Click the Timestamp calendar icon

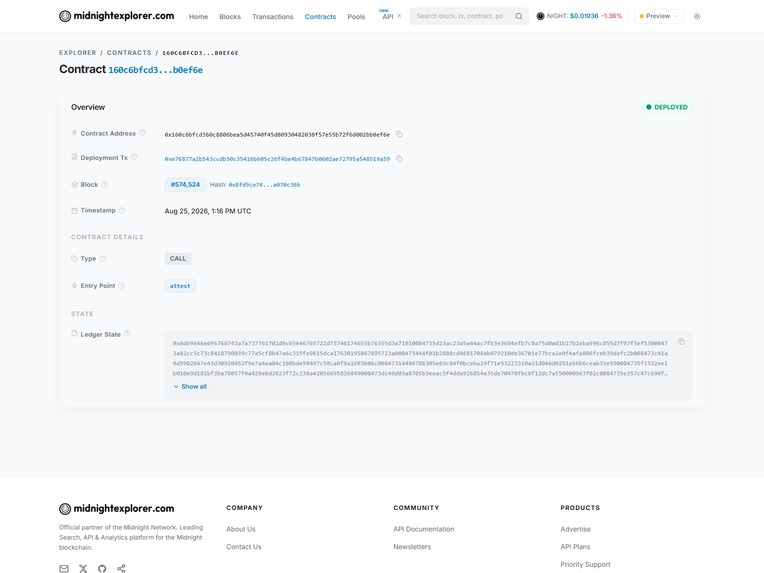coord(74,210)
